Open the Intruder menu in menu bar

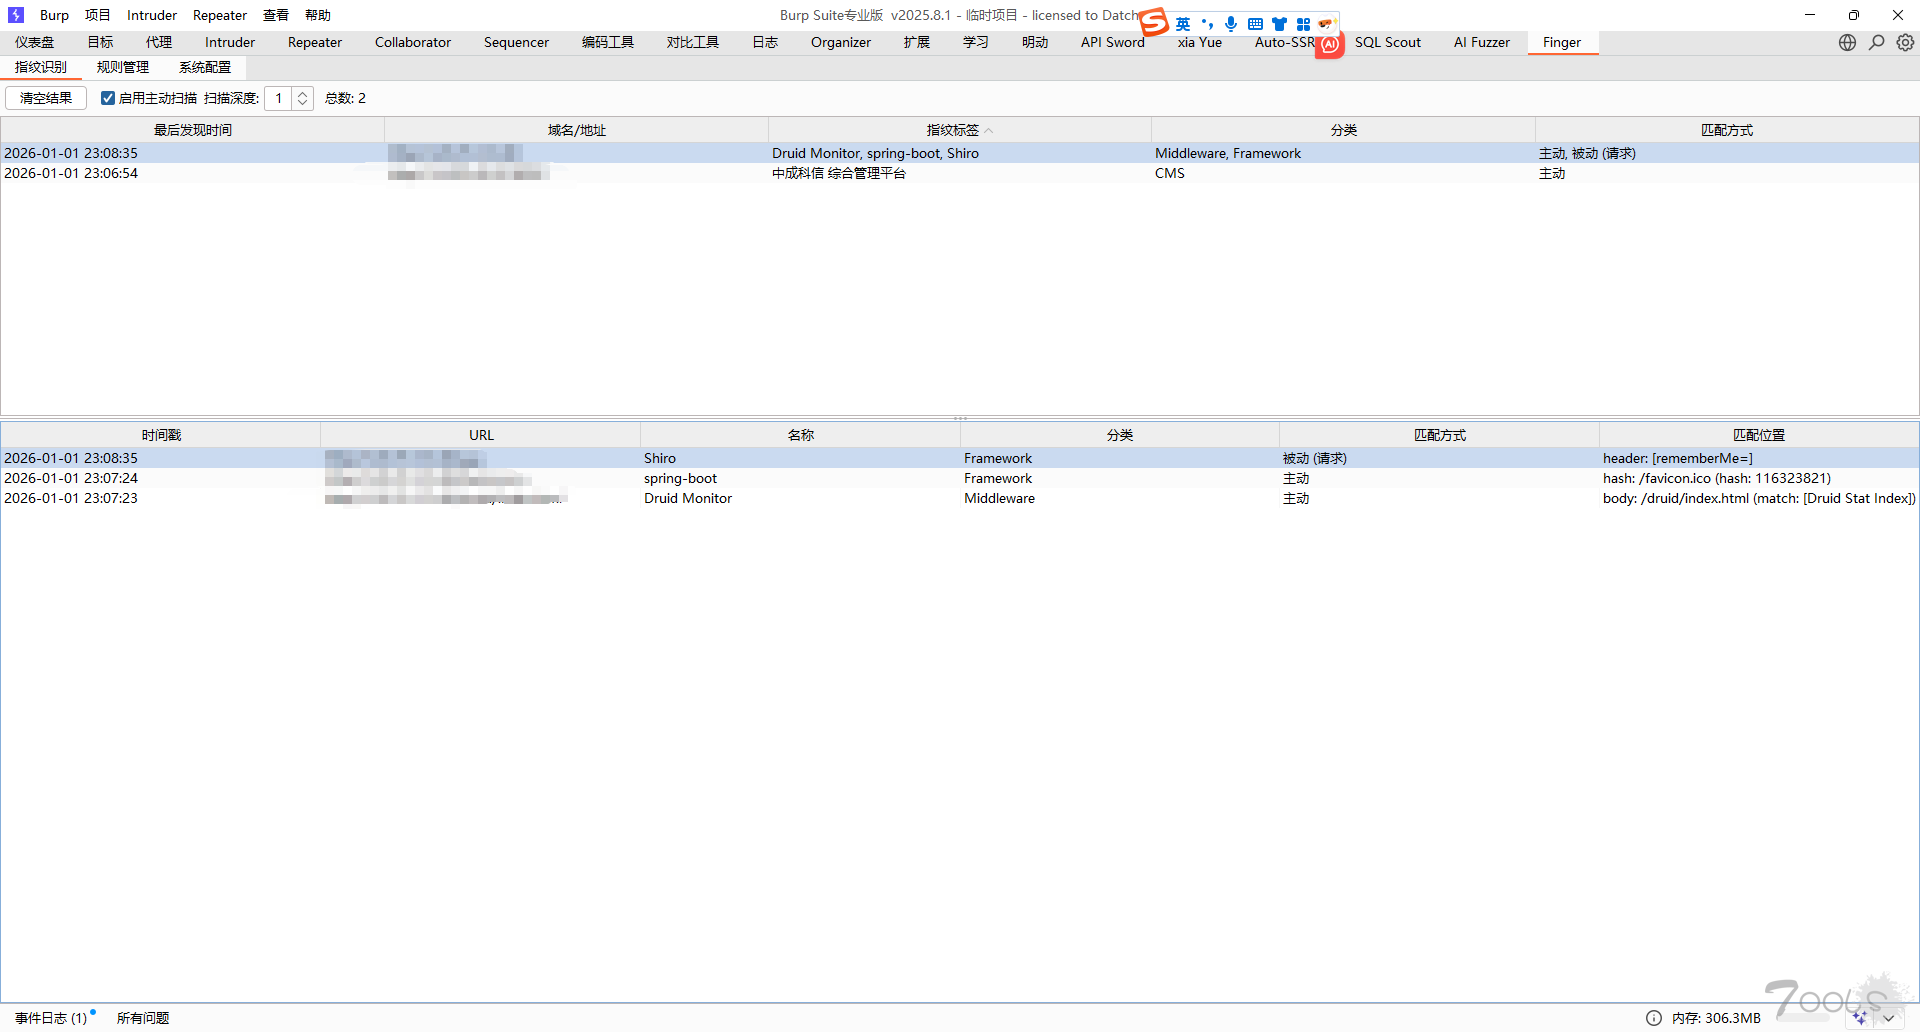(x=151, y=15)
